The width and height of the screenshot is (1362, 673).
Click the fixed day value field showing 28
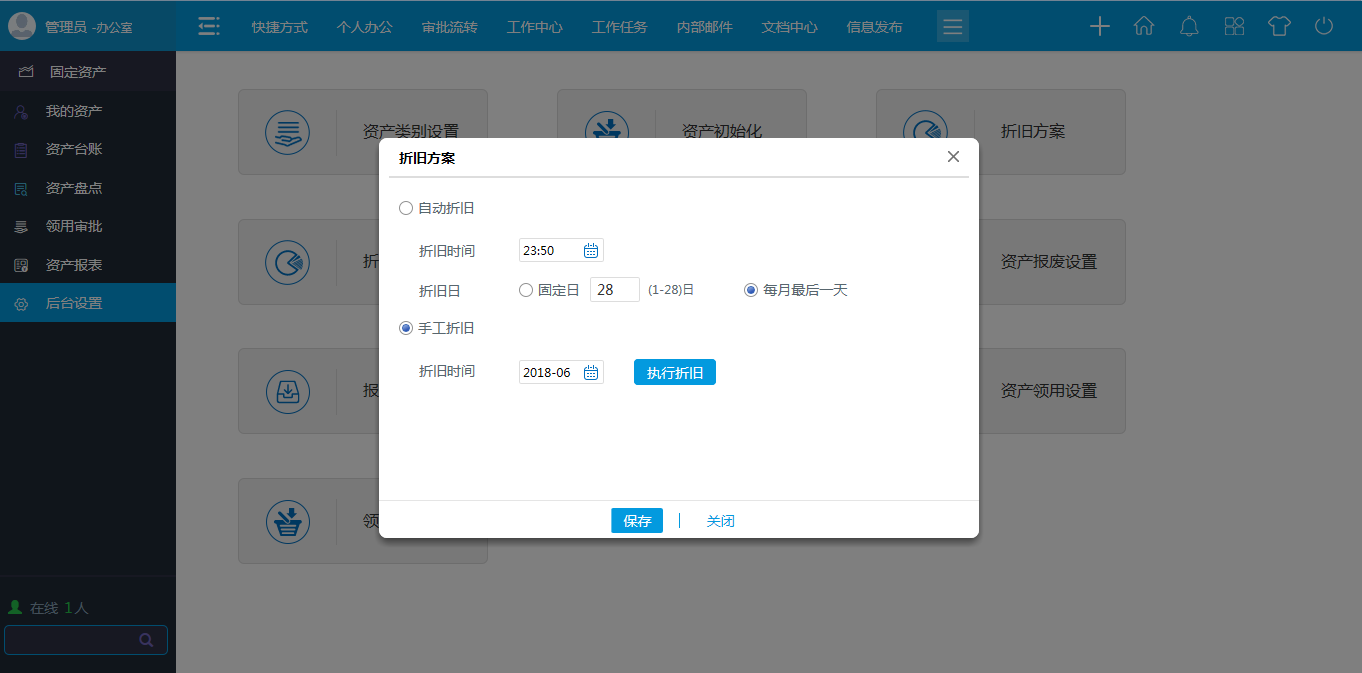(x=614, y=289)
